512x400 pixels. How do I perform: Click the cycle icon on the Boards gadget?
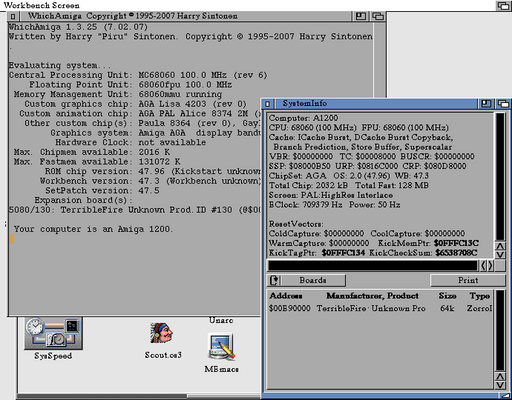point(274,280)
